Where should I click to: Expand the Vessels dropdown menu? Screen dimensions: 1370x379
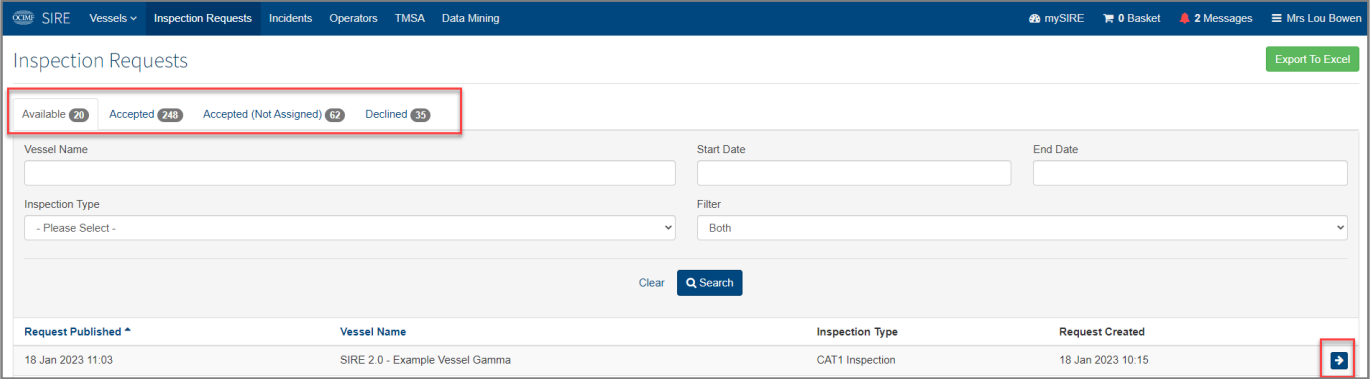(113, 18)
